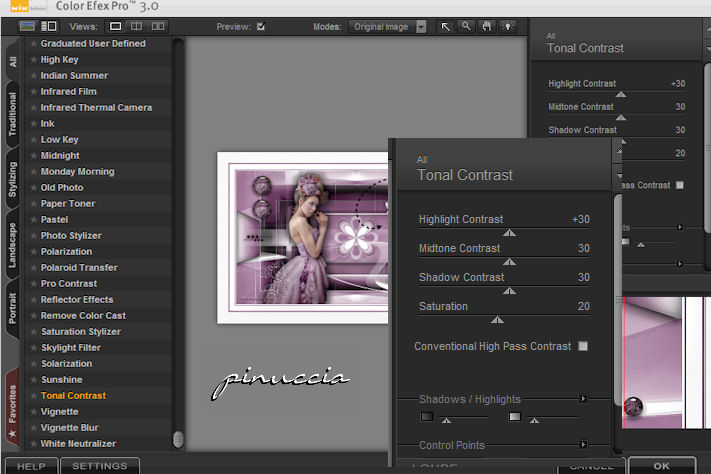Open the Modes dropdown showing Original Image
711x474 pixels.
[x=388, y=27]
